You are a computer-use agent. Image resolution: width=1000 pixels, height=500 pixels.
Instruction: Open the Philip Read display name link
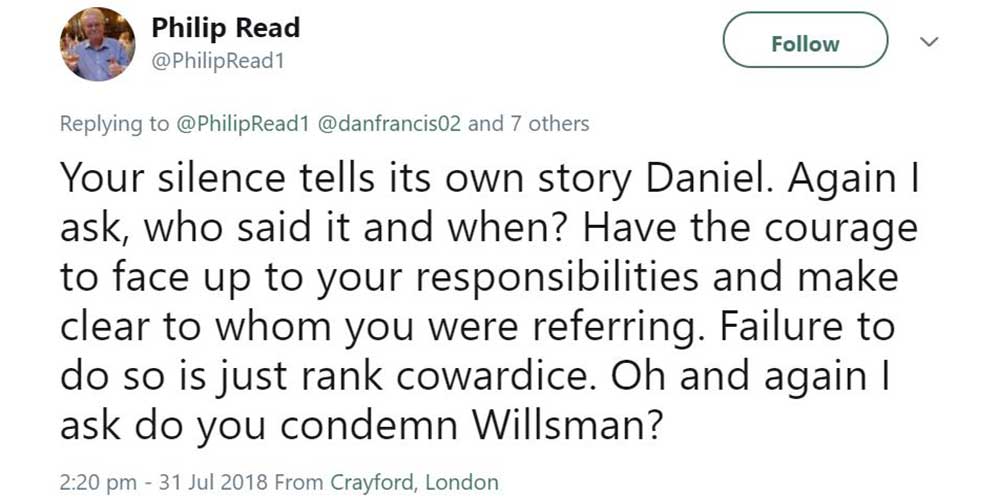(226, 28)
